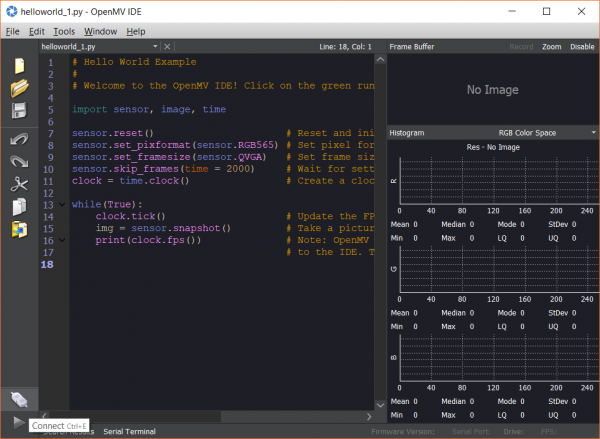Collapse the while(True) code block
The image size is (600, 439).
62,204
